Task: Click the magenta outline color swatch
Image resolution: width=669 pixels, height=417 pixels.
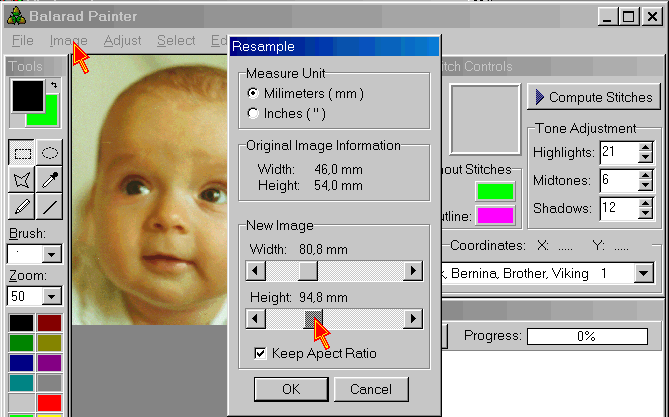Action: [495, 216]
